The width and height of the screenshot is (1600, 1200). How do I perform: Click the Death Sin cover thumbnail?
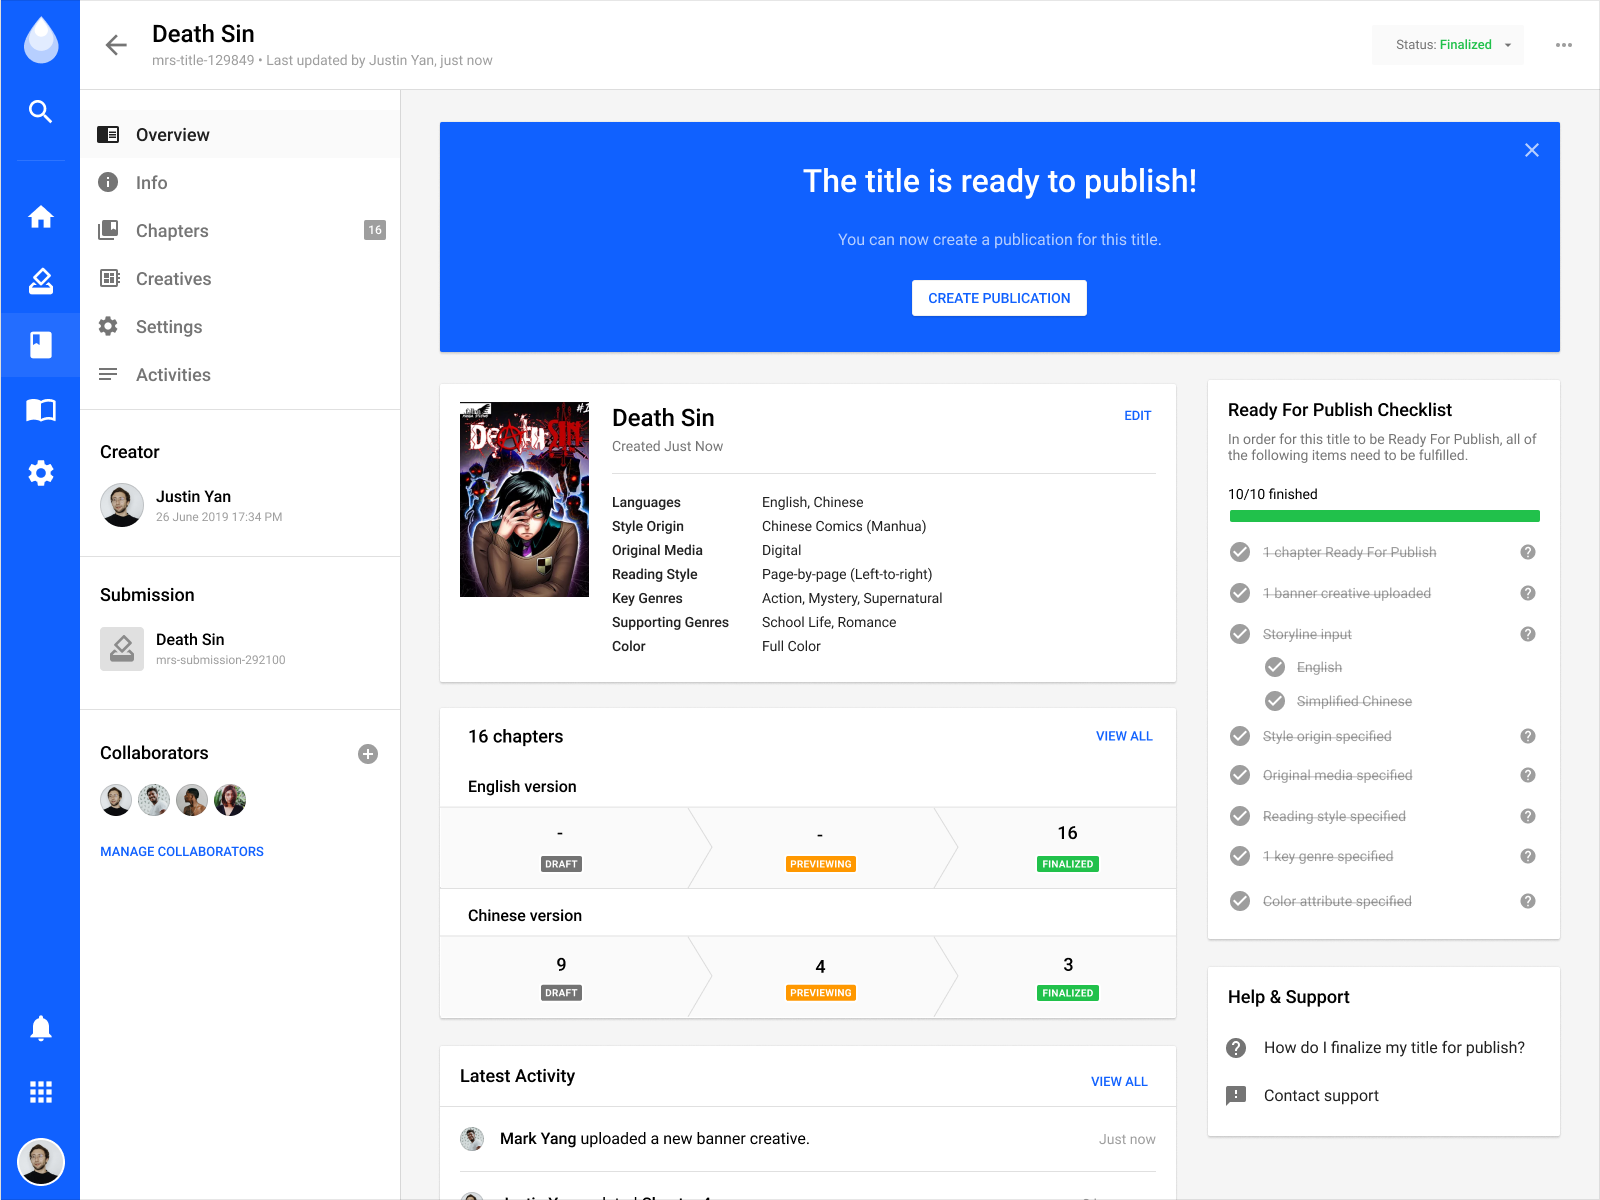(524, 499)
